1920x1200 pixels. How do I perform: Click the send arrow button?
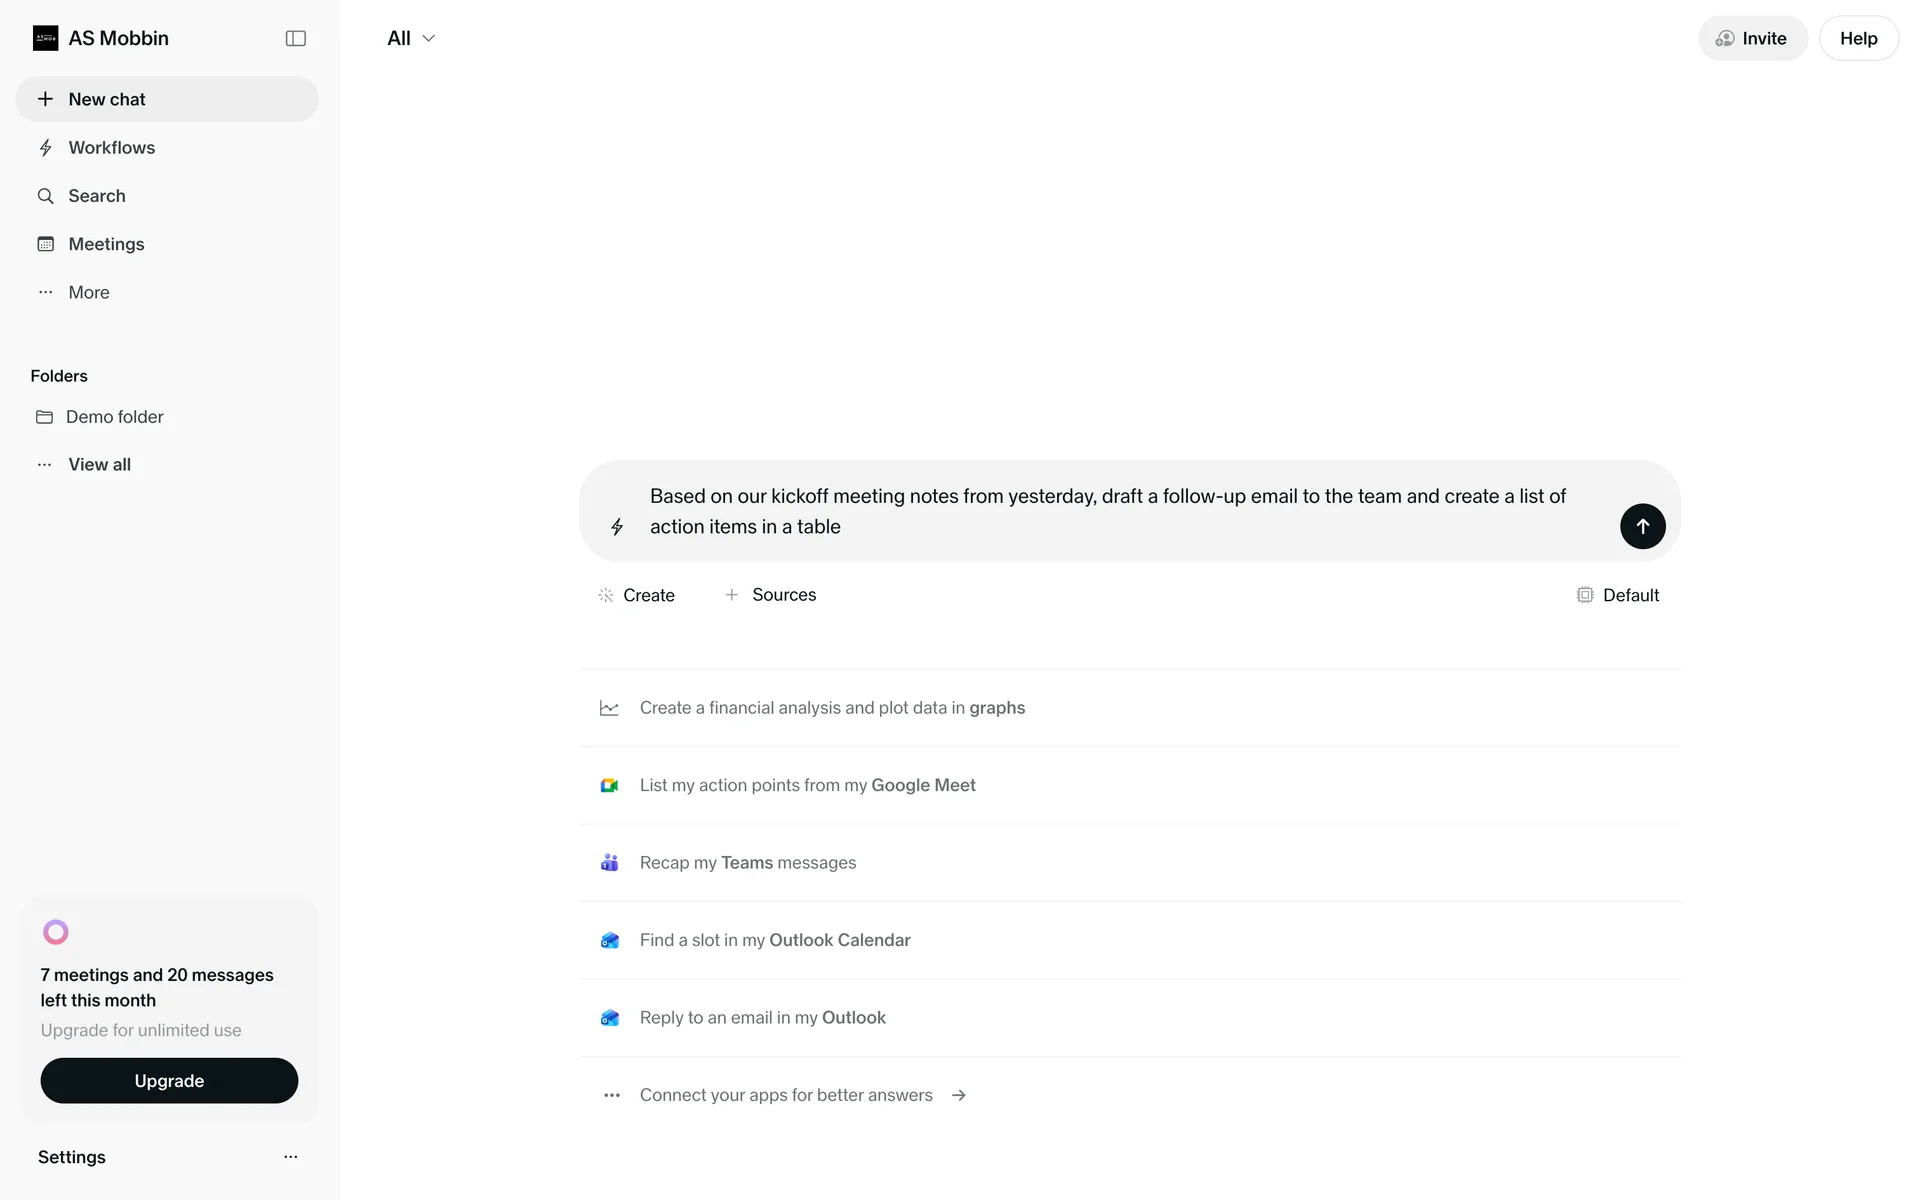(x=1642, y=526)
